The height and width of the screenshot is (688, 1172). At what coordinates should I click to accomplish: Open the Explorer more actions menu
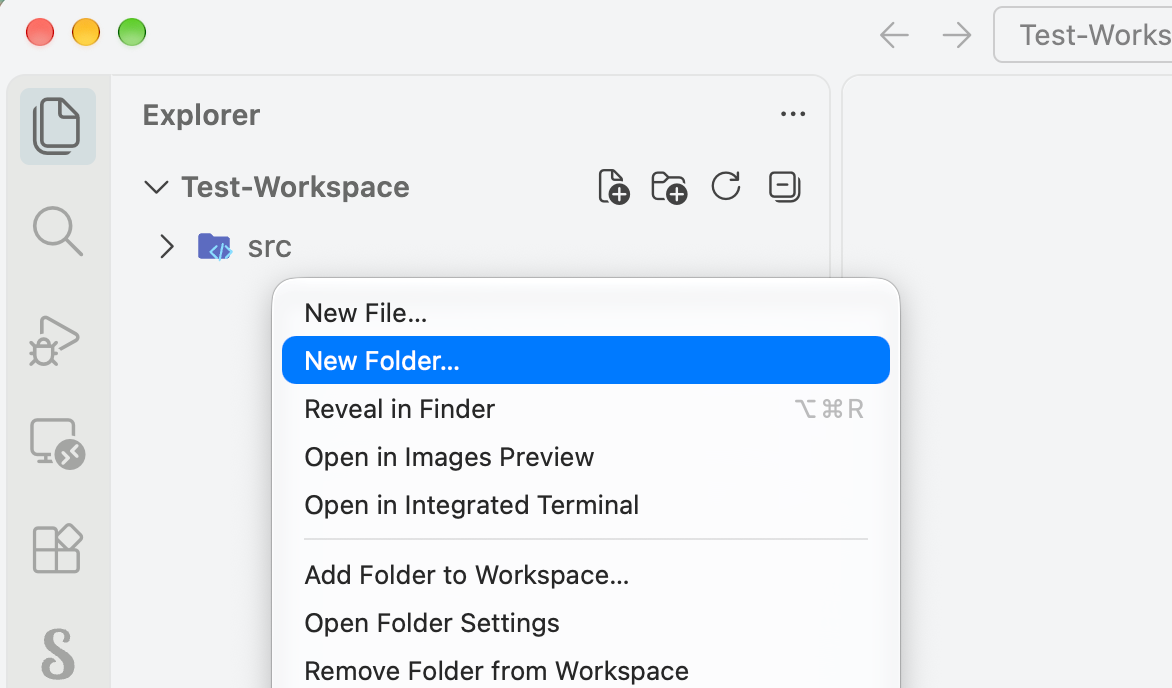pos(793,114)
